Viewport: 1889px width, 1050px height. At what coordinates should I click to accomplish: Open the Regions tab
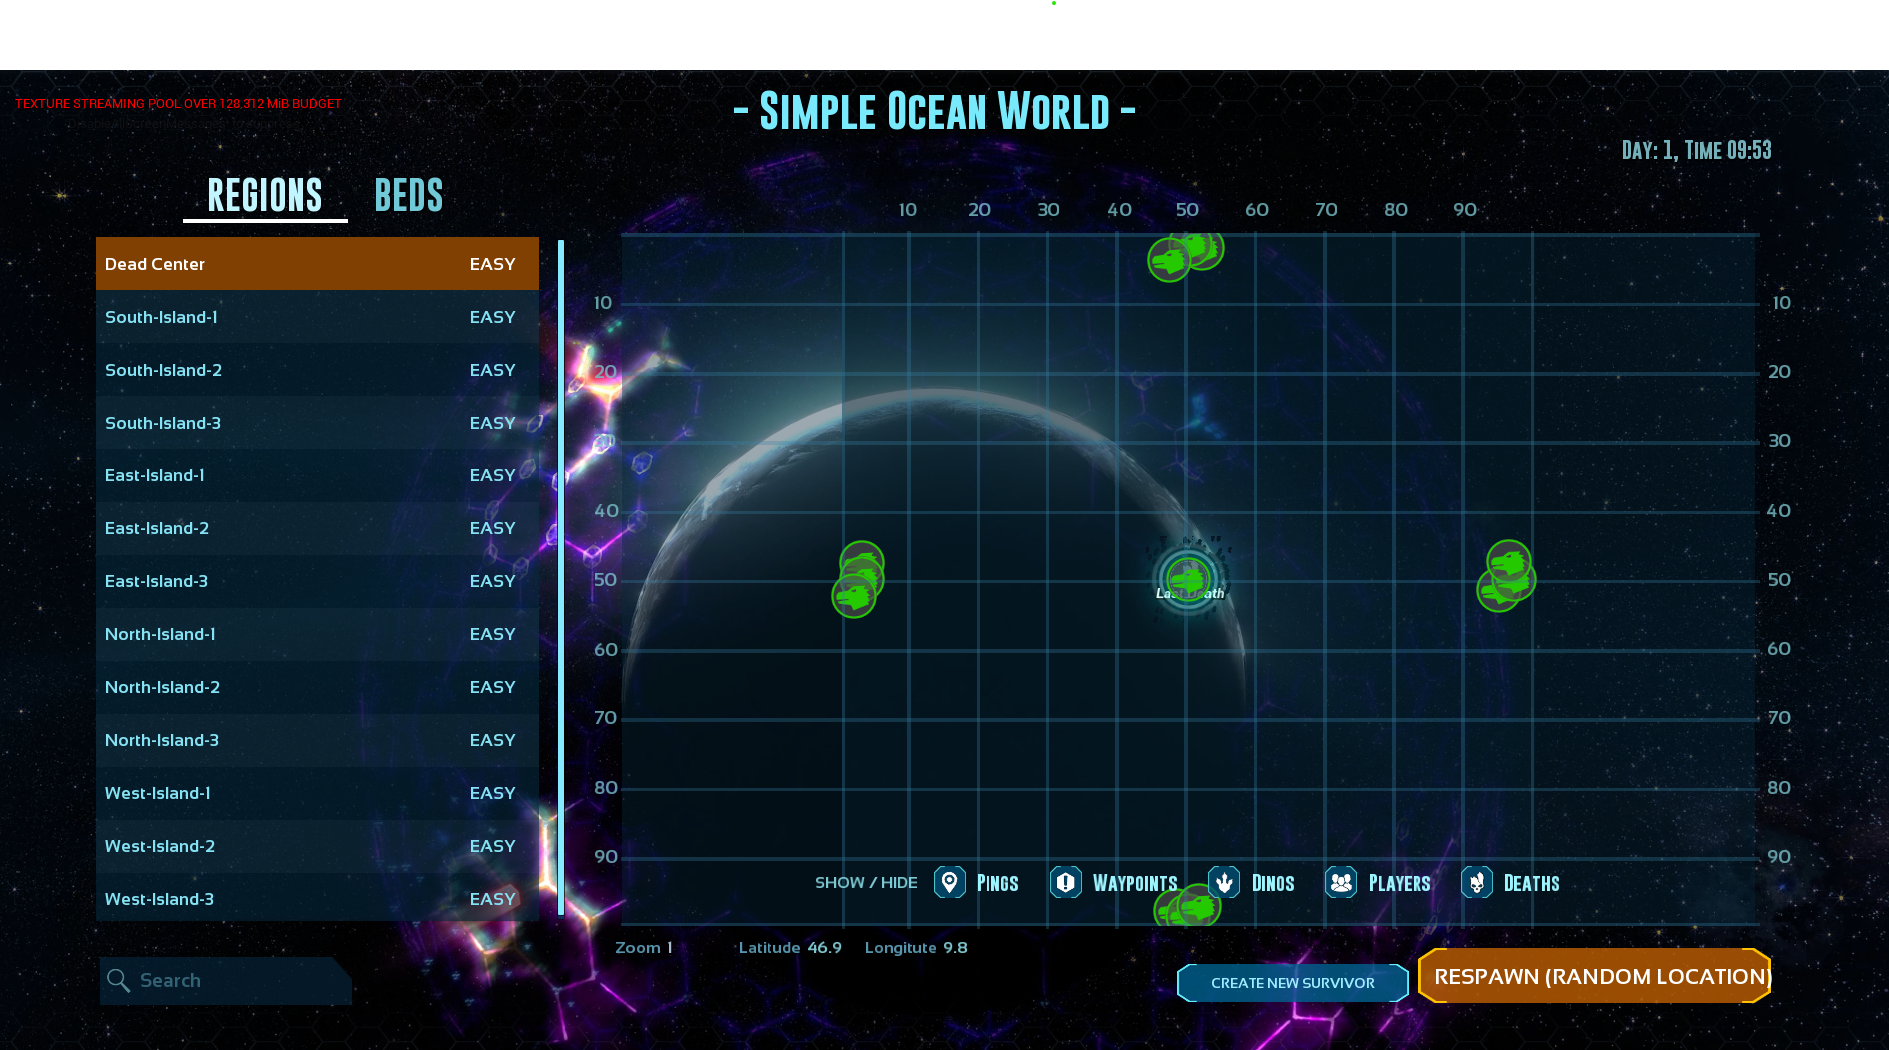click(265, 196)
